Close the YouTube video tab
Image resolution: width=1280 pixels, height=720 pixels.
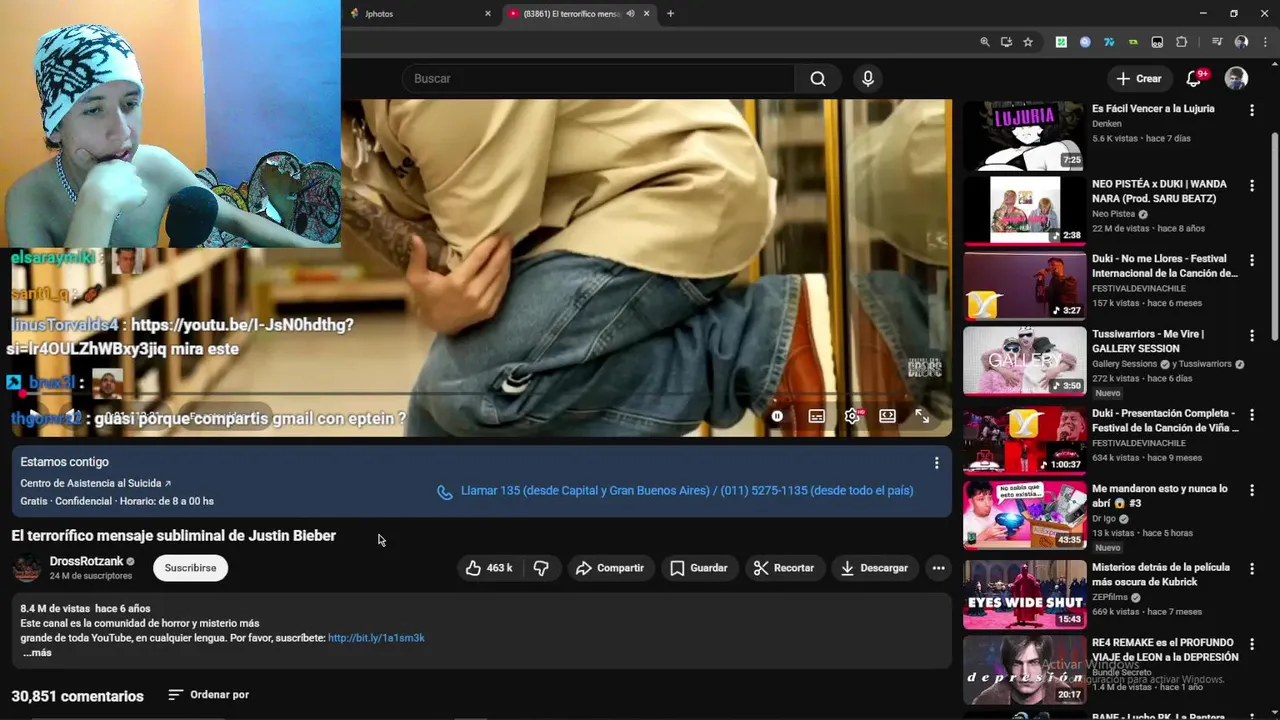click(646, 14)
